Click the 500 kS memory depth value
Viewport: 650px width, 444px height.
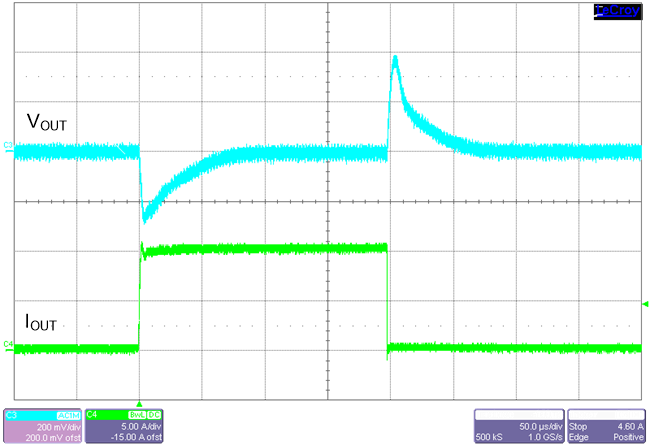pos(489,437)
